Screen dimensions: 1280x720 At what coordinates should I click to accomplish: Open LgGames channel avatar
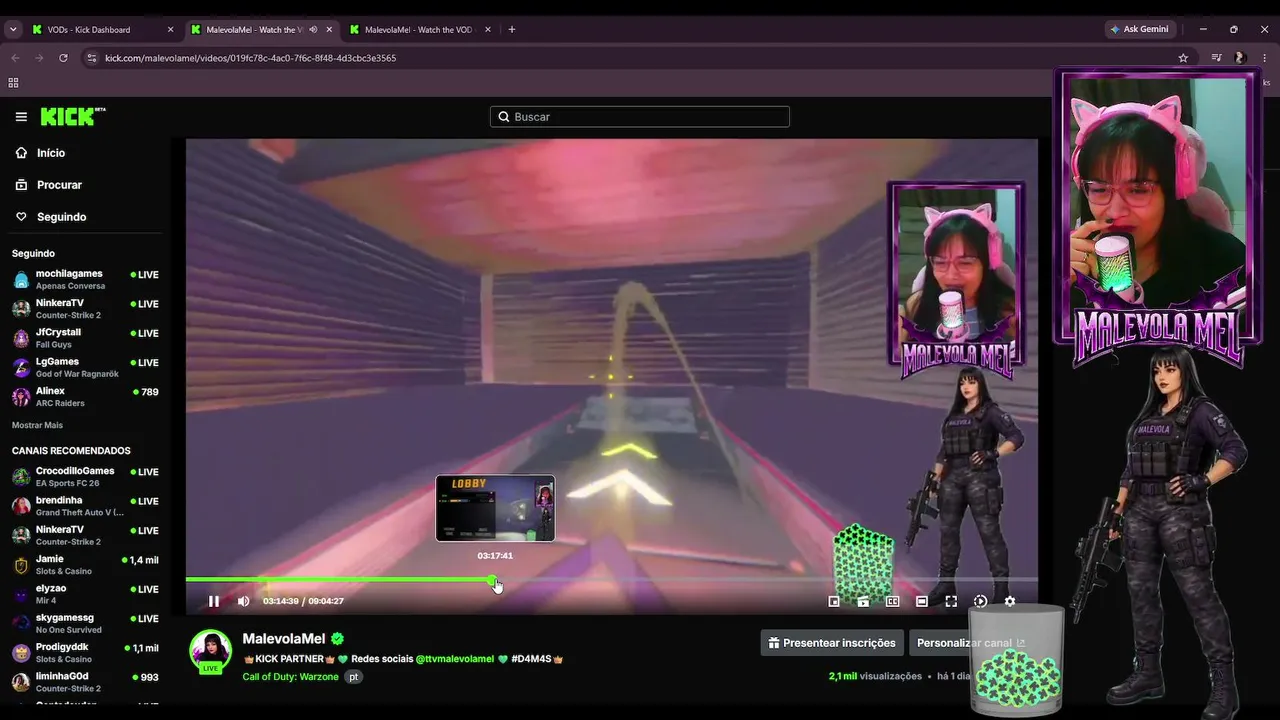point(21,367)
